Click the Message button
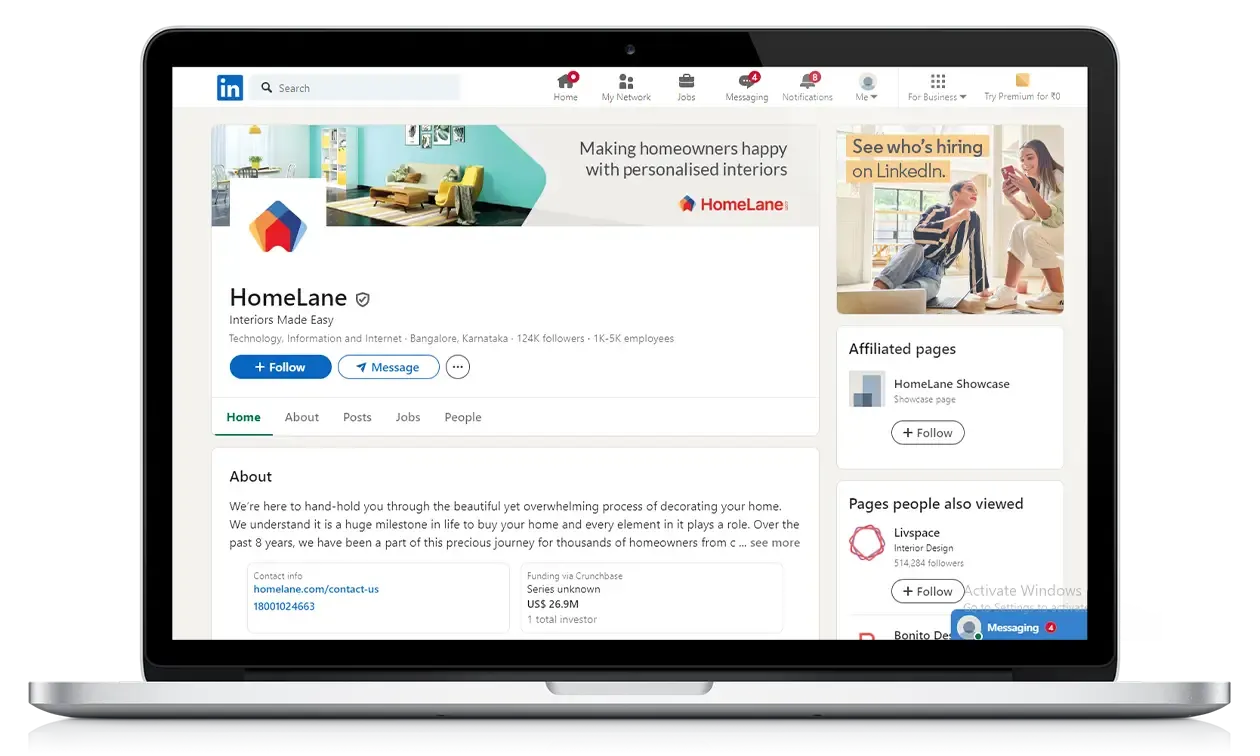Screen dimensions: 1260x756 (388, 367)
